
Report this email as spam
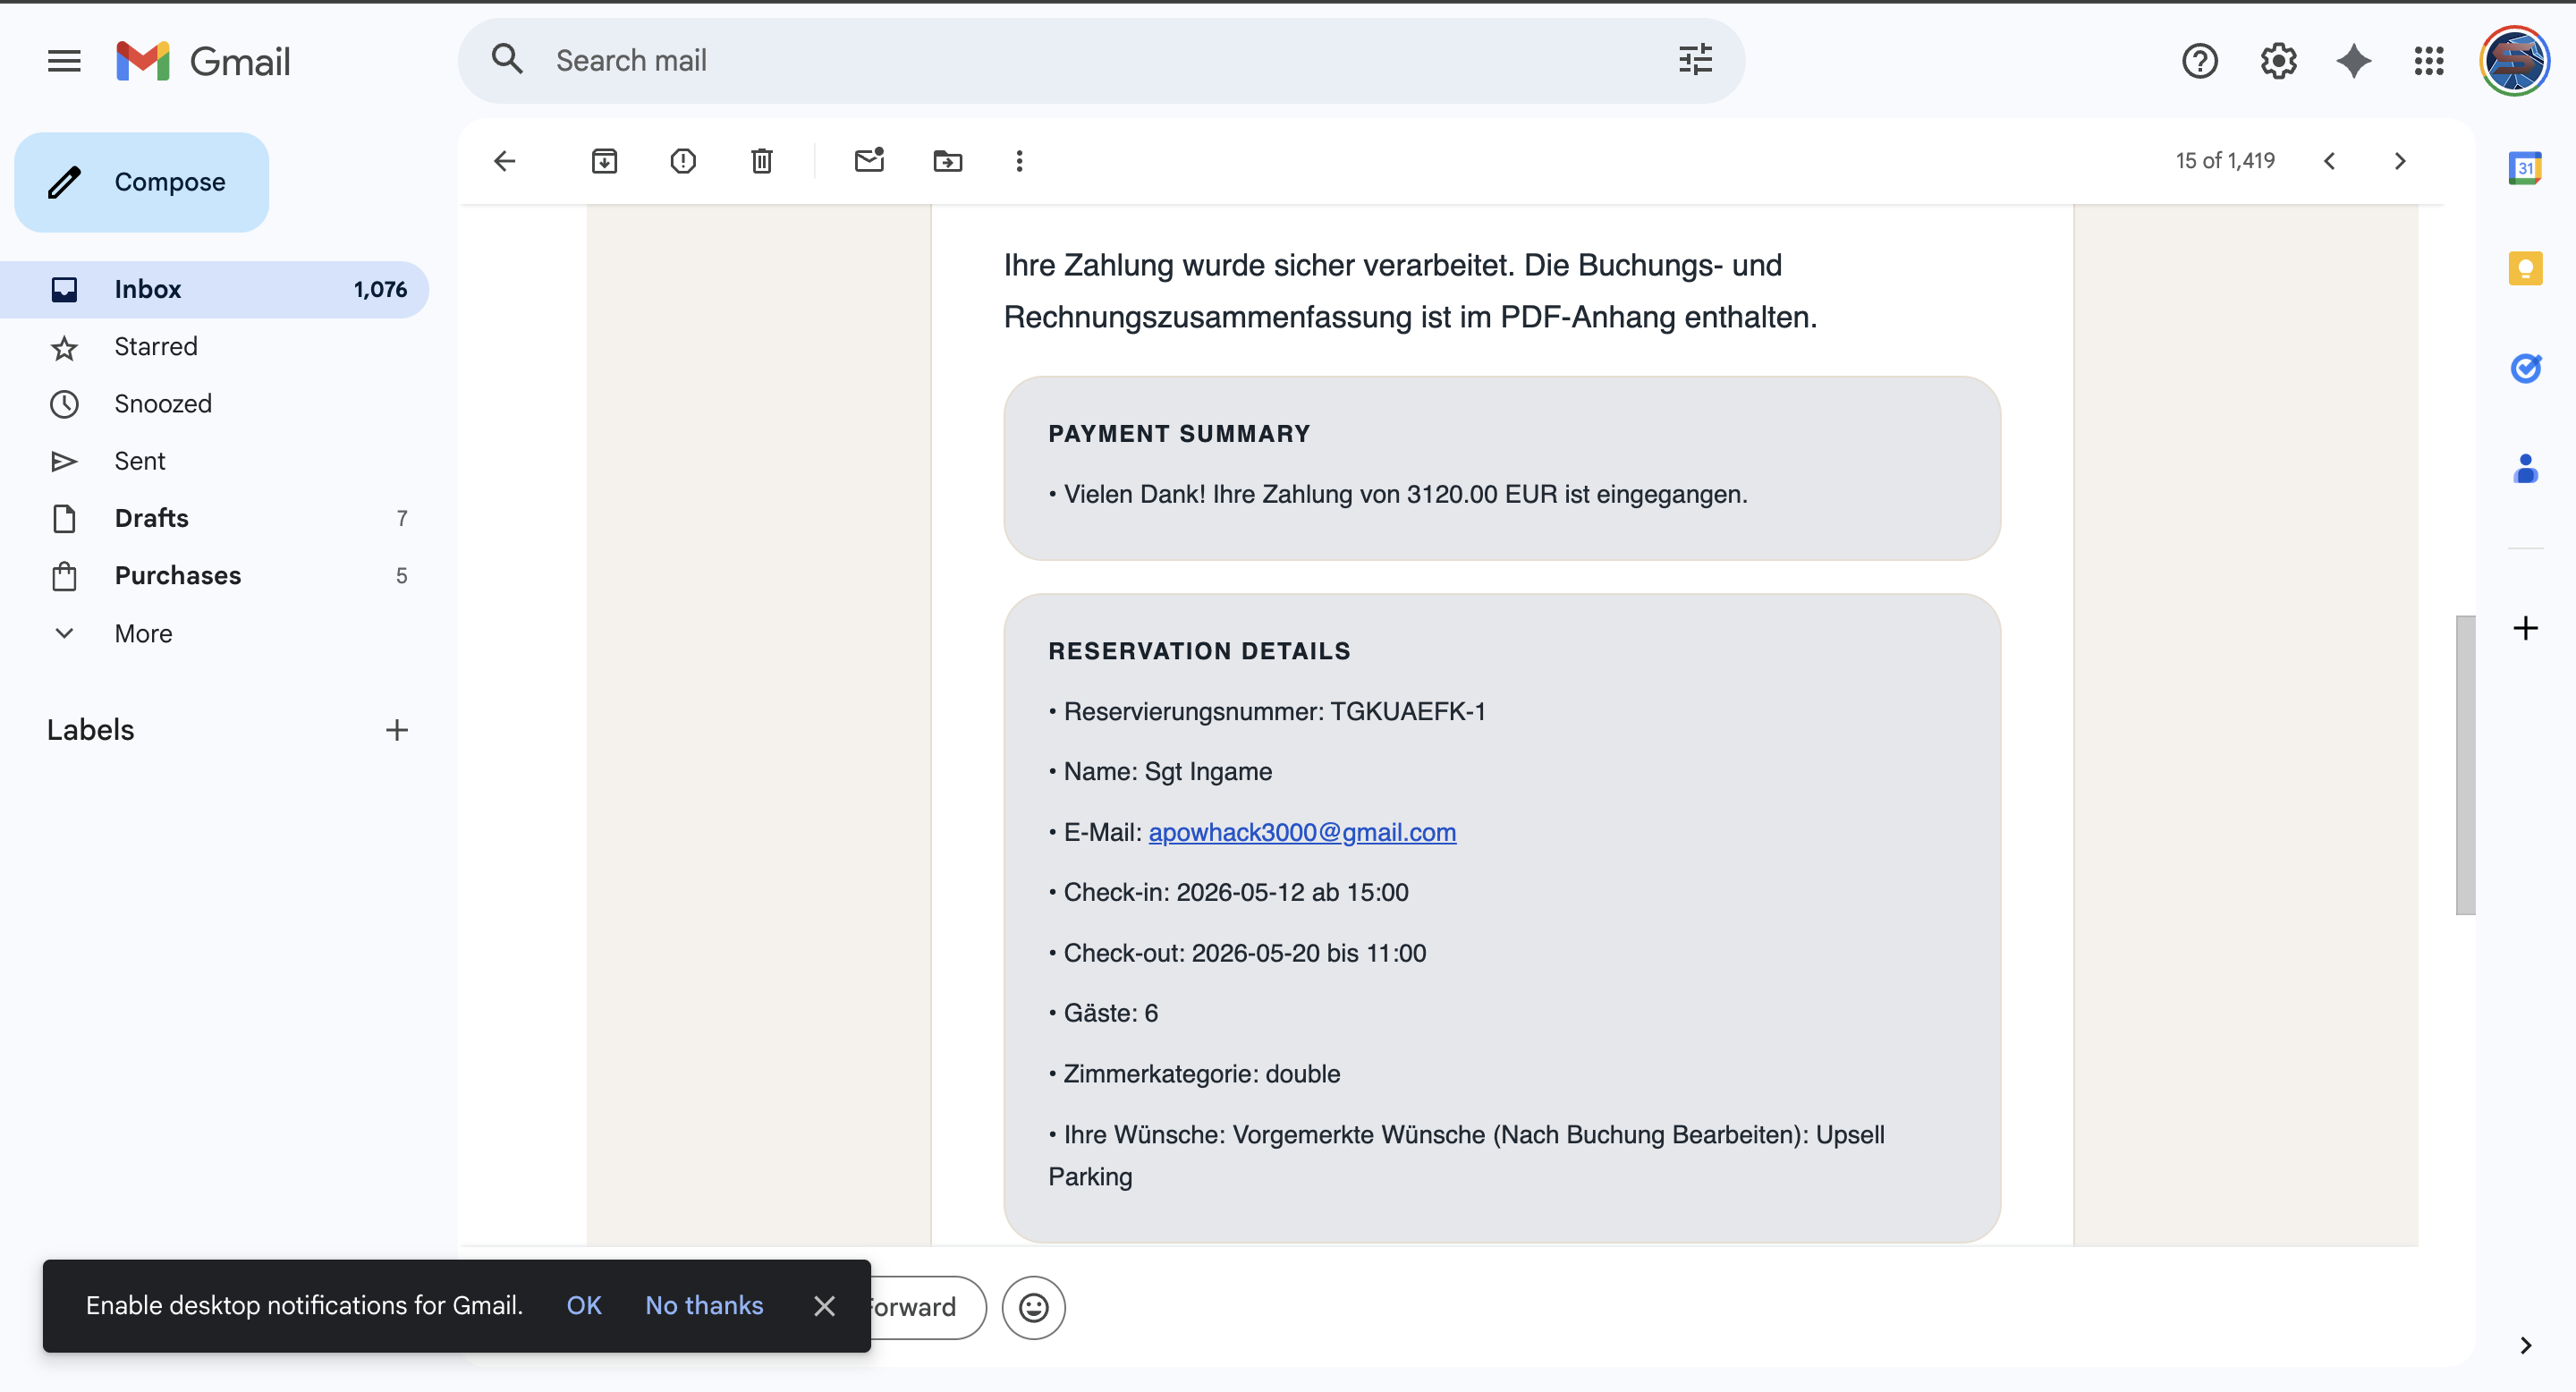683,161
